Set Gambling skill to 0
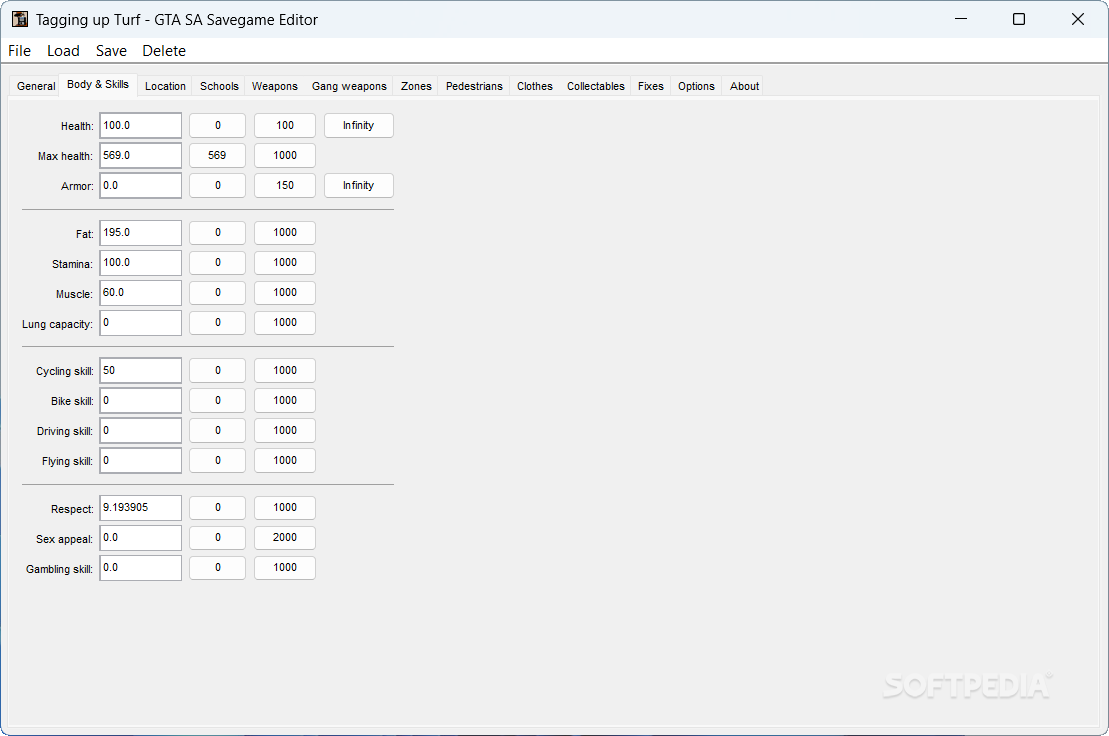 217,568
